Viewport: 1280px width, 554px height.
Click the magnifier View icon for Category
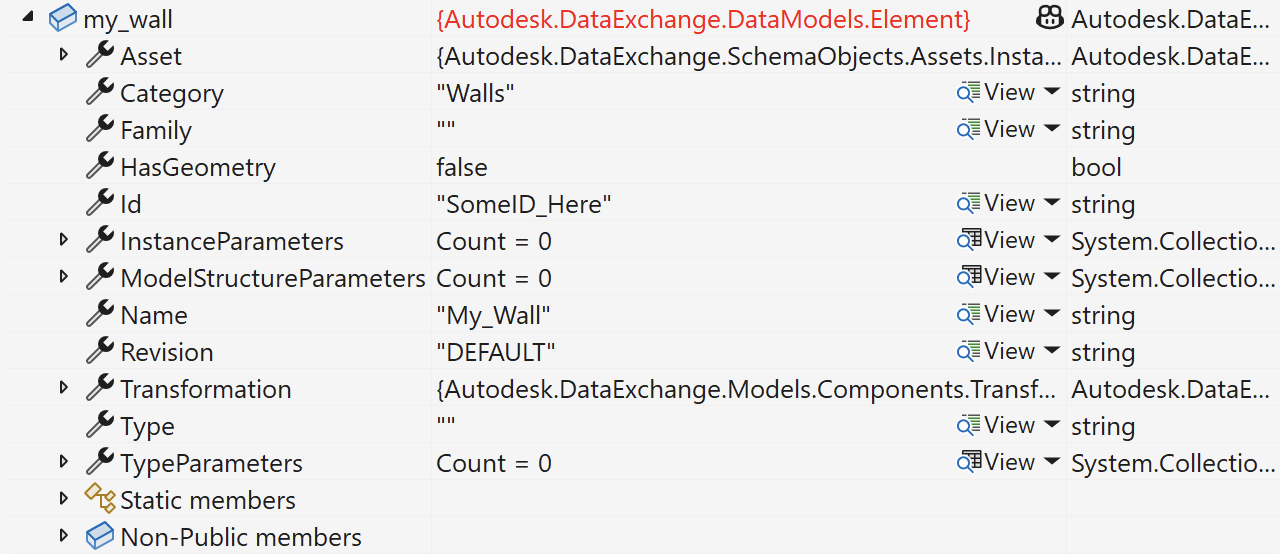point(969,92)
